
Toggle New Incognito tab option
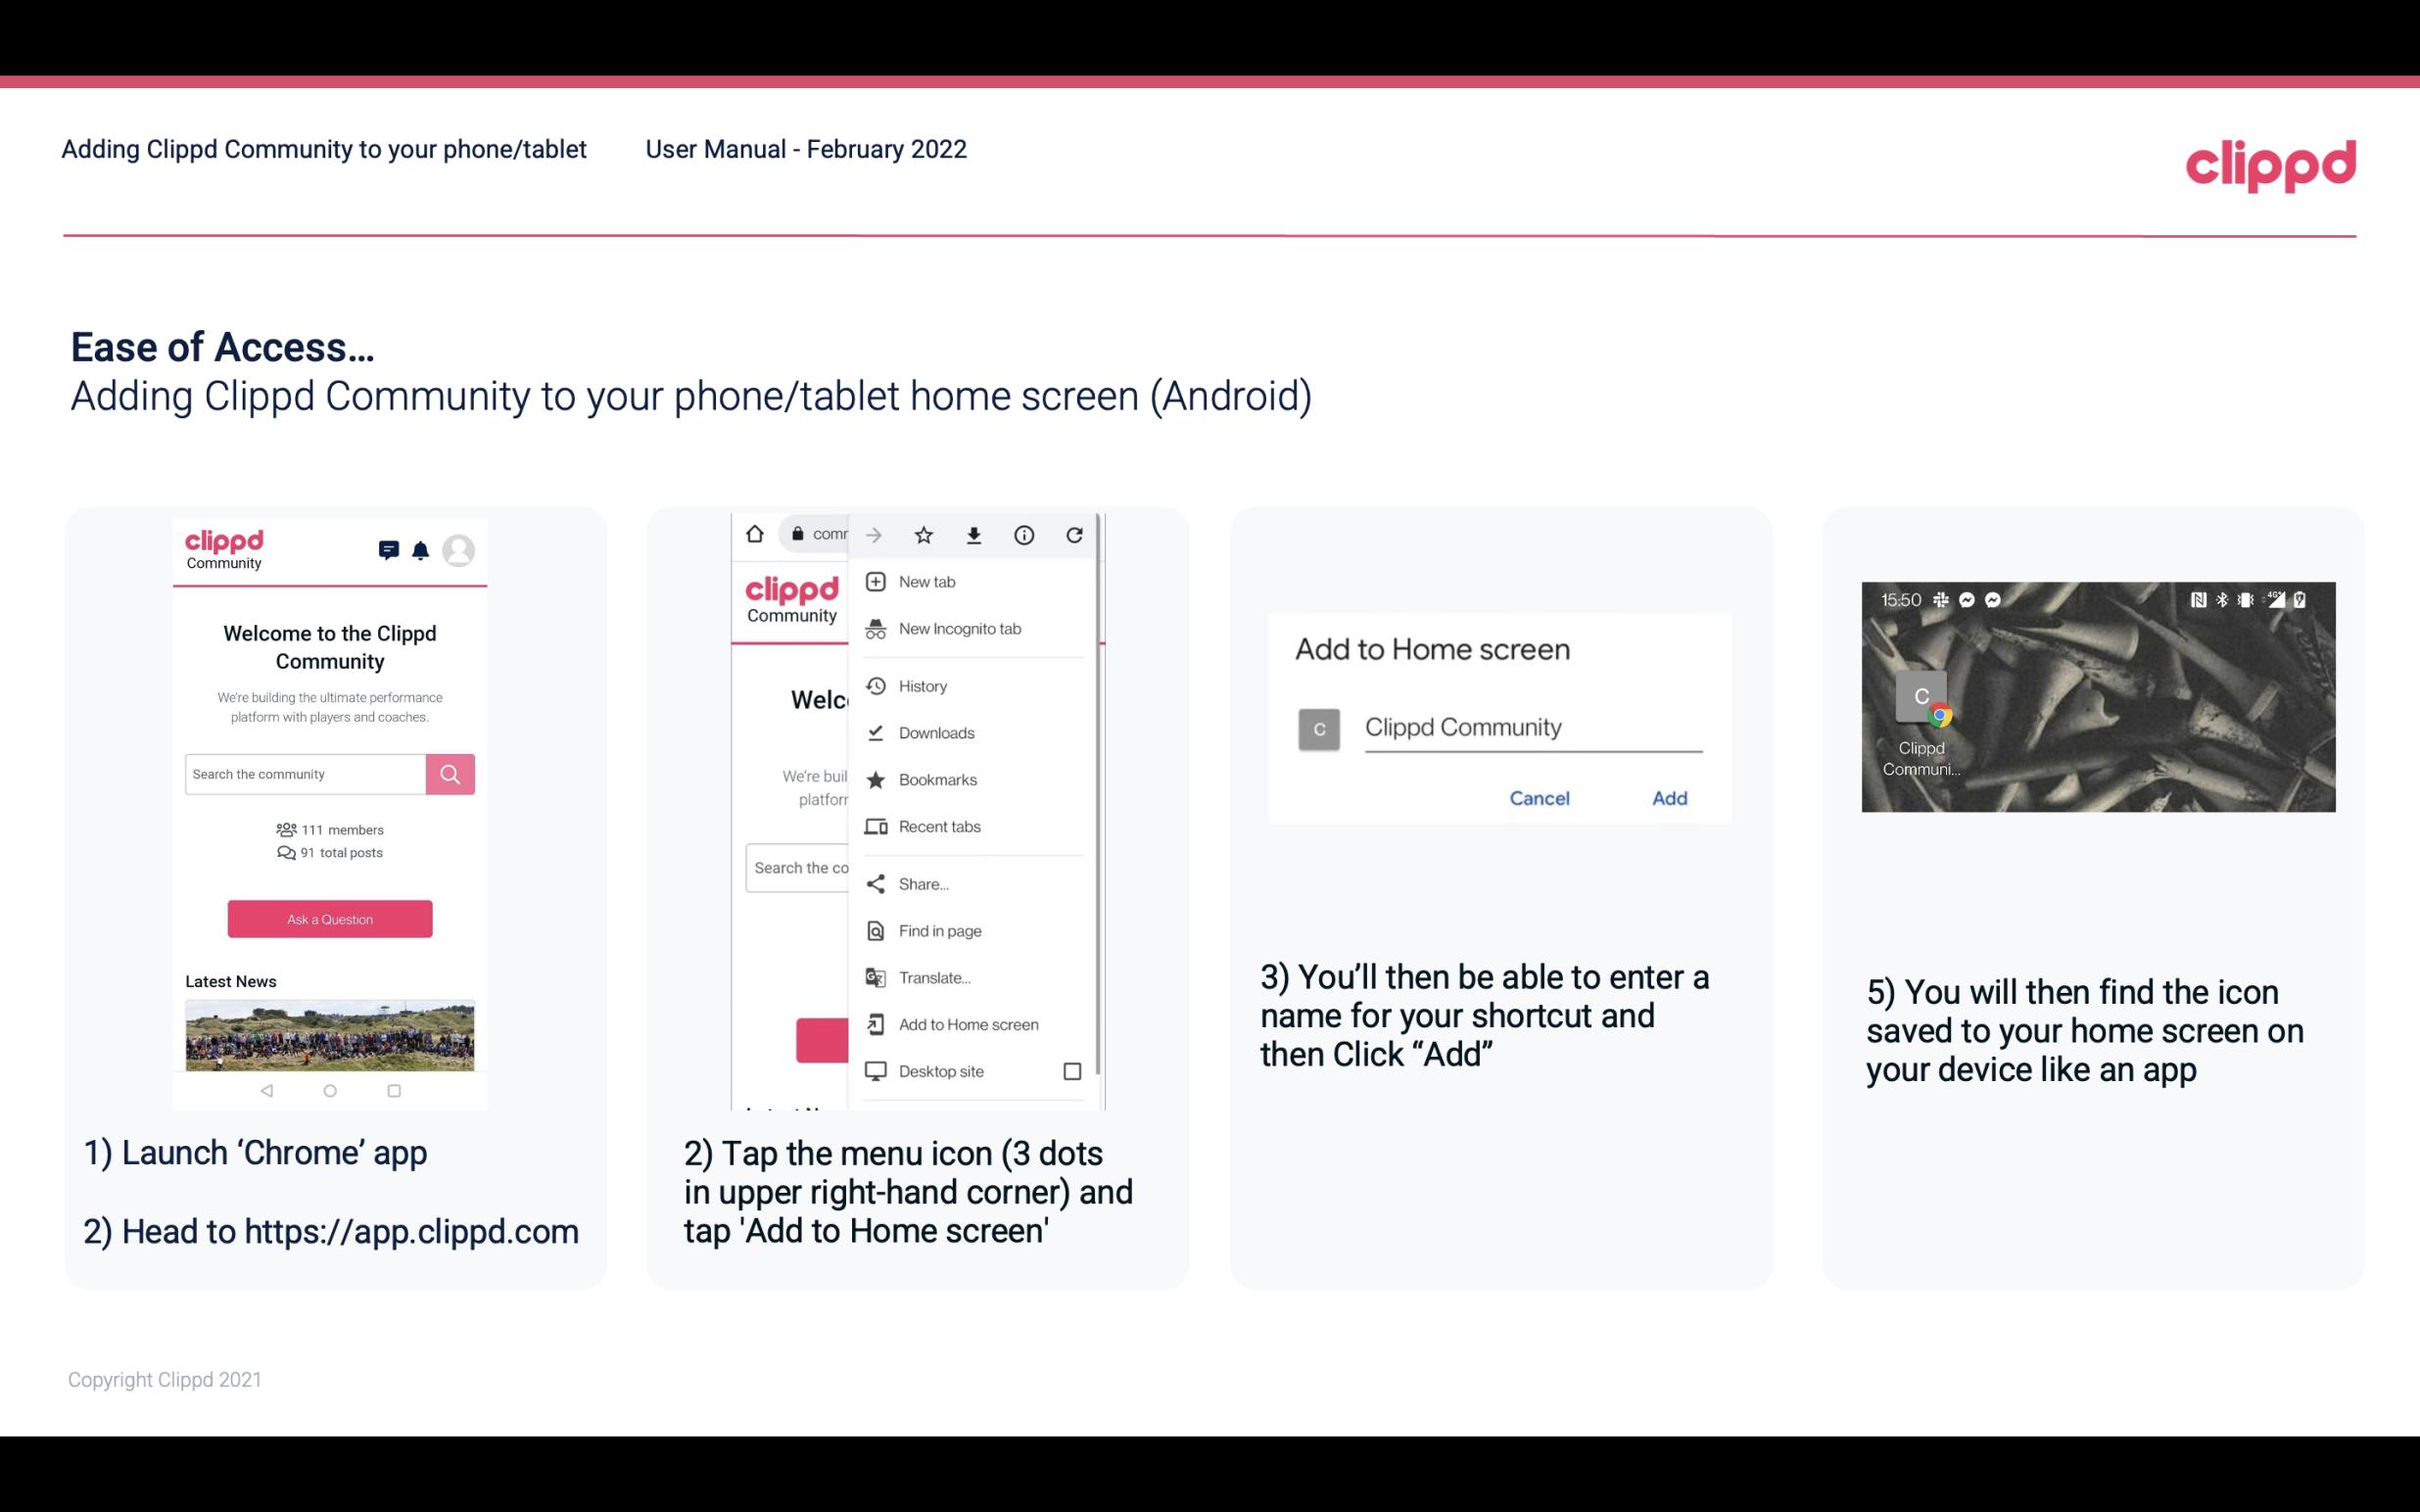pos(960,629)
